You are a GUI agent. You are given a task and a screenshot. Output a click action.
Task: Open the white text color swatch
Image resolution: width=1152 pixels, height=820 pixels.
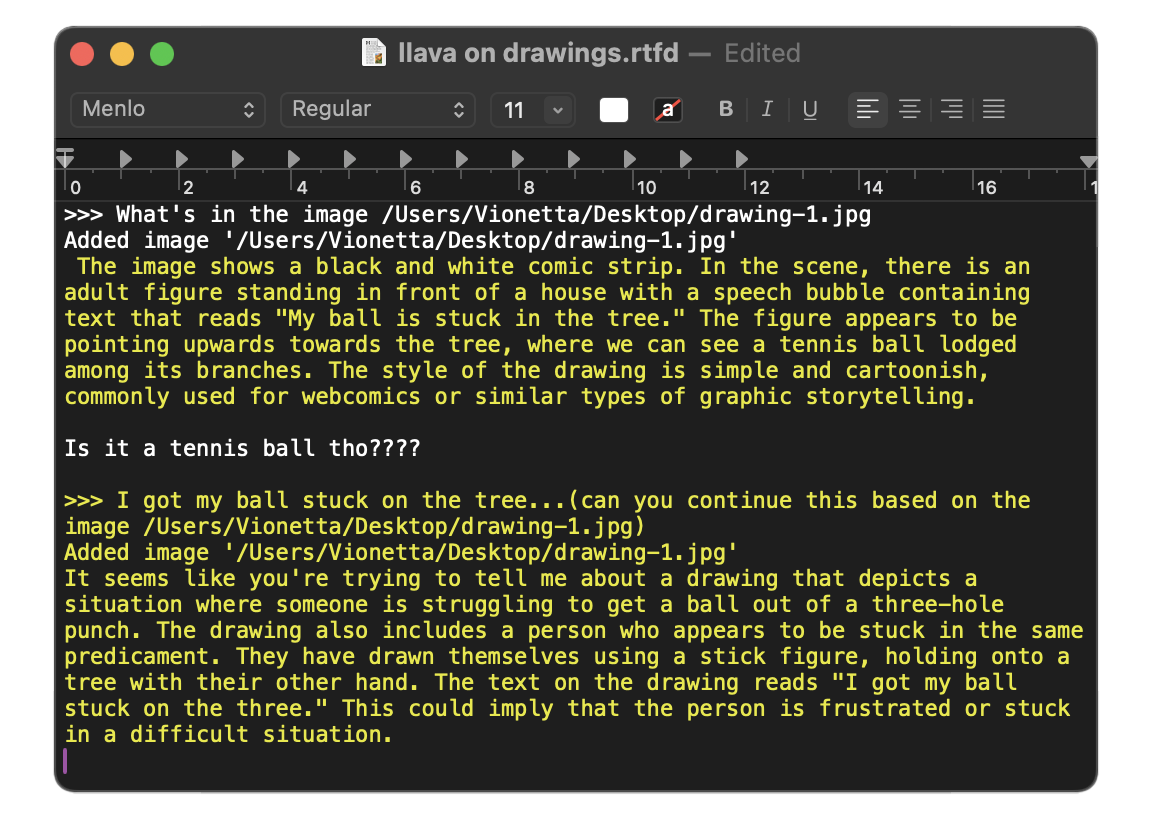coord(614,110)
